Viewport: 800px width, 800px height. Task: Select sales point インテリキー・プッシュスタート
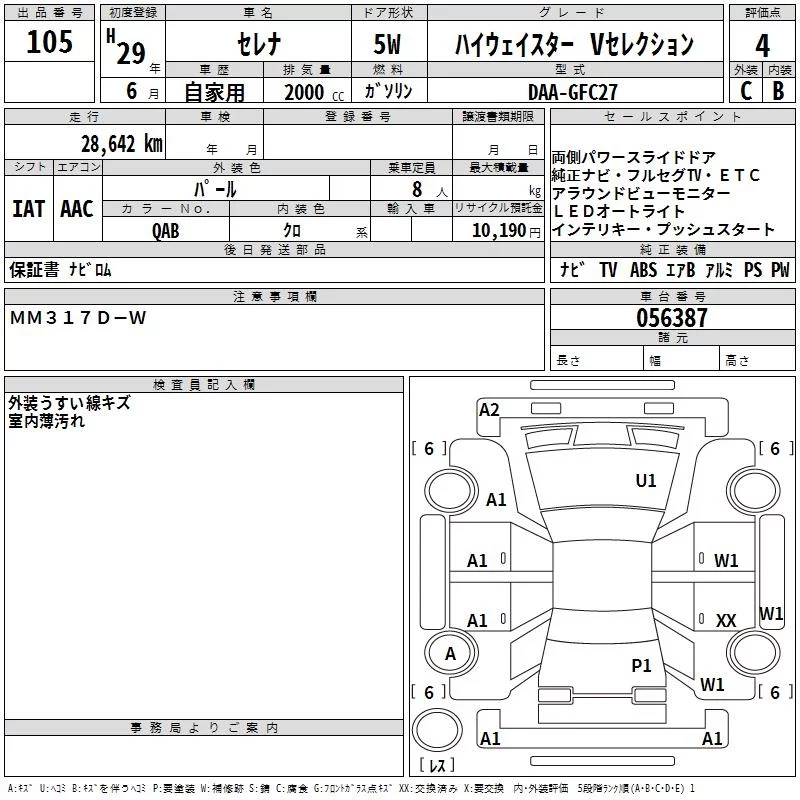[x=663, y=229]
